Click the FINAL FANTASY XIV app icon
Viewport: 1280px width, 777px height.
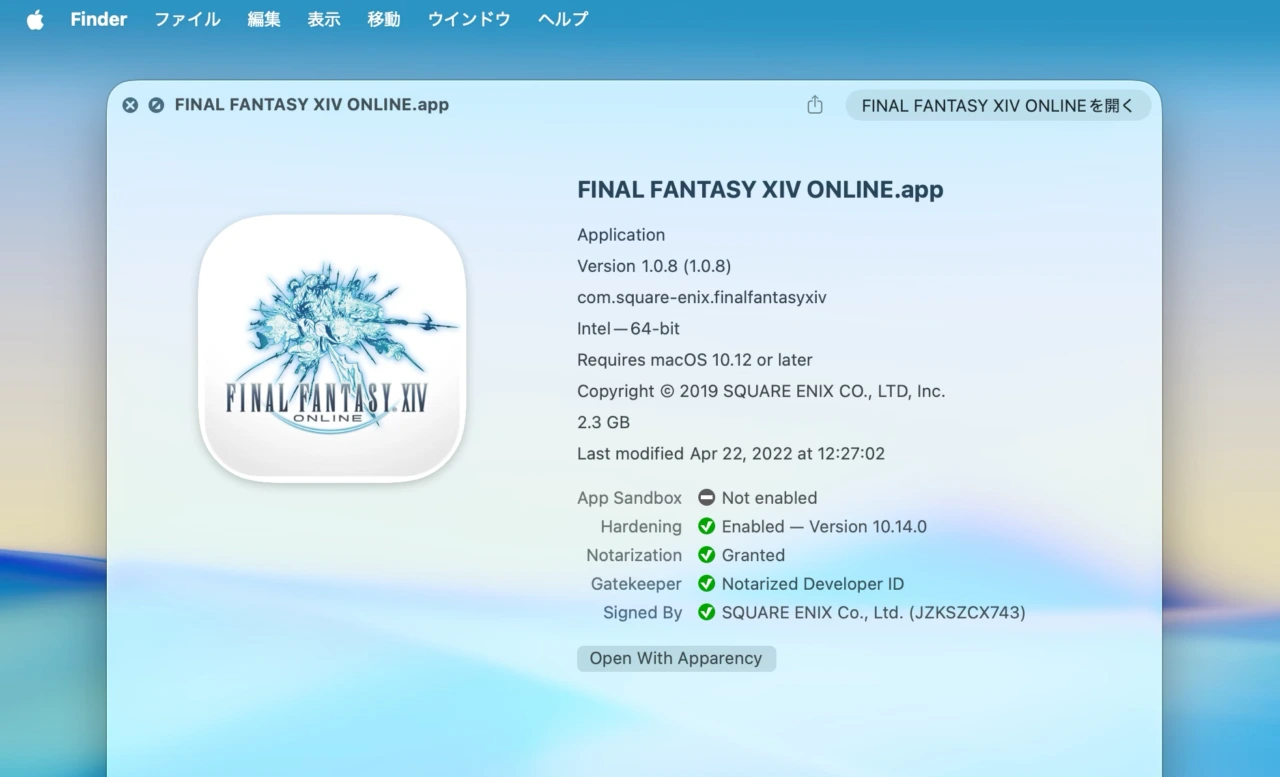[x=332, y=345]
